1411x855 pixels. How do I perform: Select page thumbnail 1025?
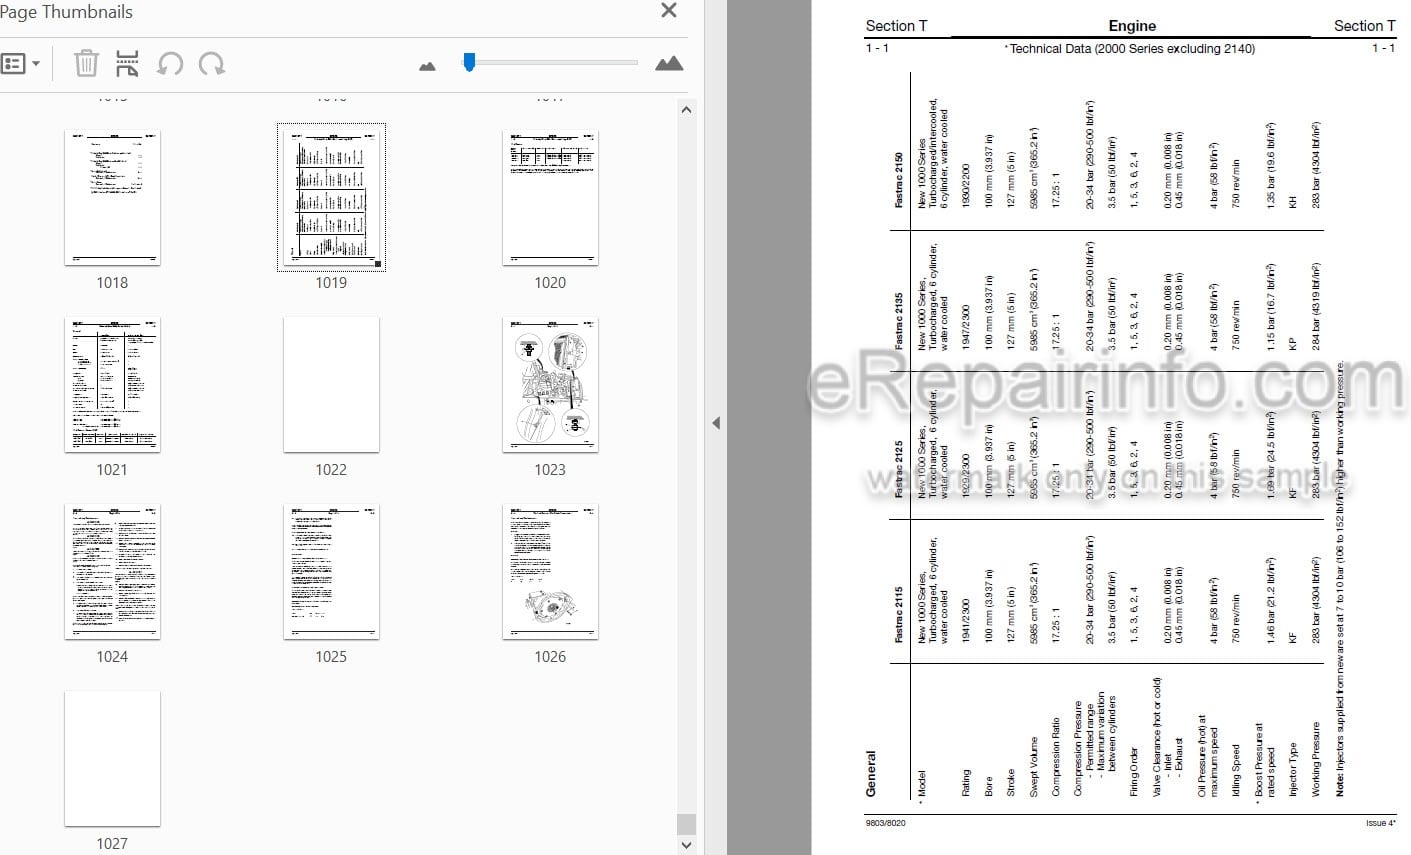[331, 572]
